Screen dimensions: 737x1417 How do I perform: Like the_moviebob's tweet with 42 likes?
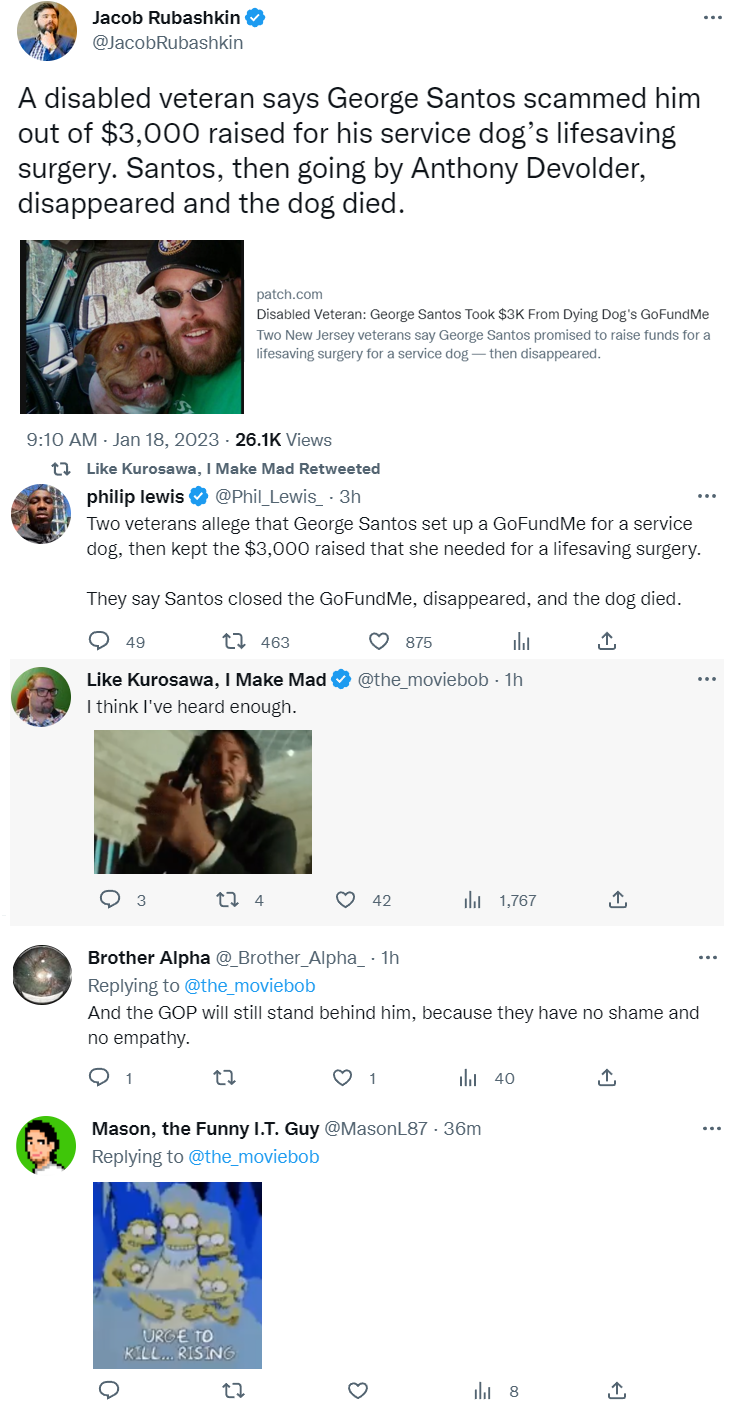(345, 900)
